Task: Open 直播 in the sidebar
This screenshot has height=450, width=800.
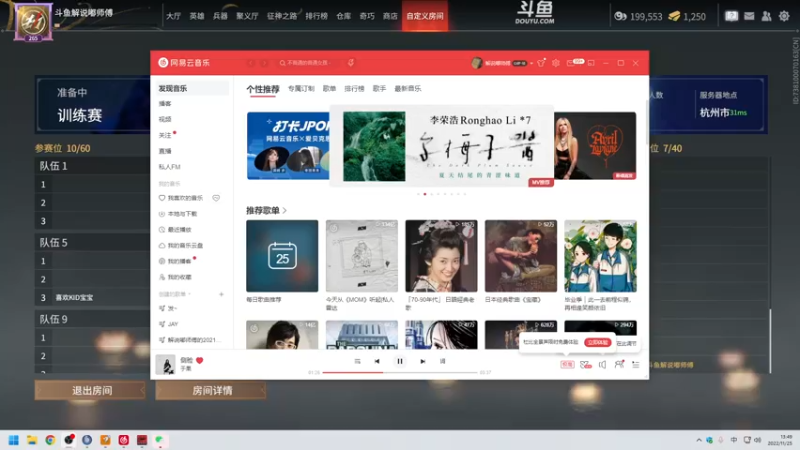Action: pyautogui.click(x=165, y=151)
